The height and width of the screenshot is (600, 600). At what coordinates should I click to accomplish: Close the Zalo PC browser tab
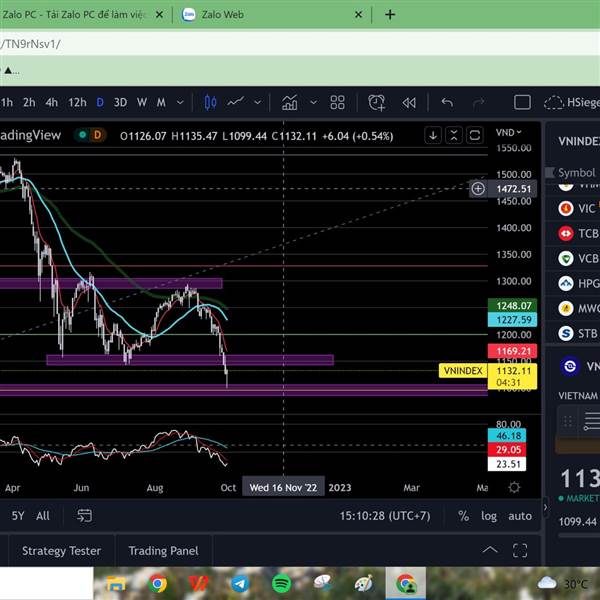click(x=160, y=15)
